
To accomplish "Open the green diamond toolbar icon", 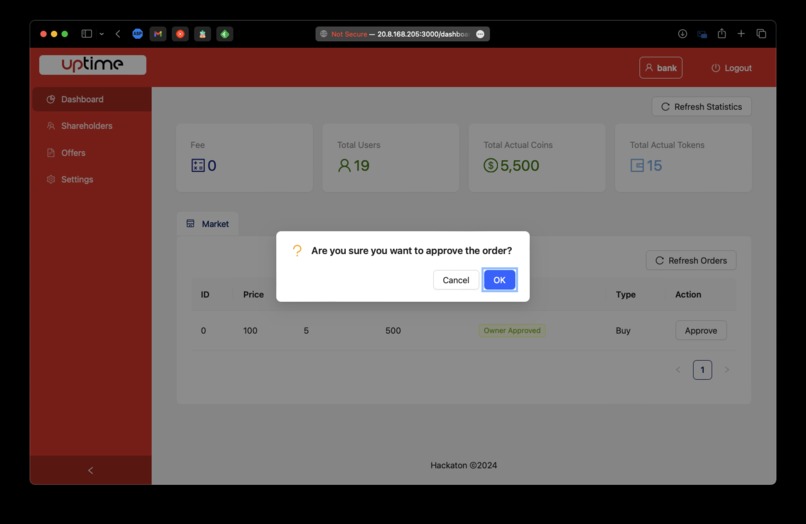I will [x=225, y=34].
